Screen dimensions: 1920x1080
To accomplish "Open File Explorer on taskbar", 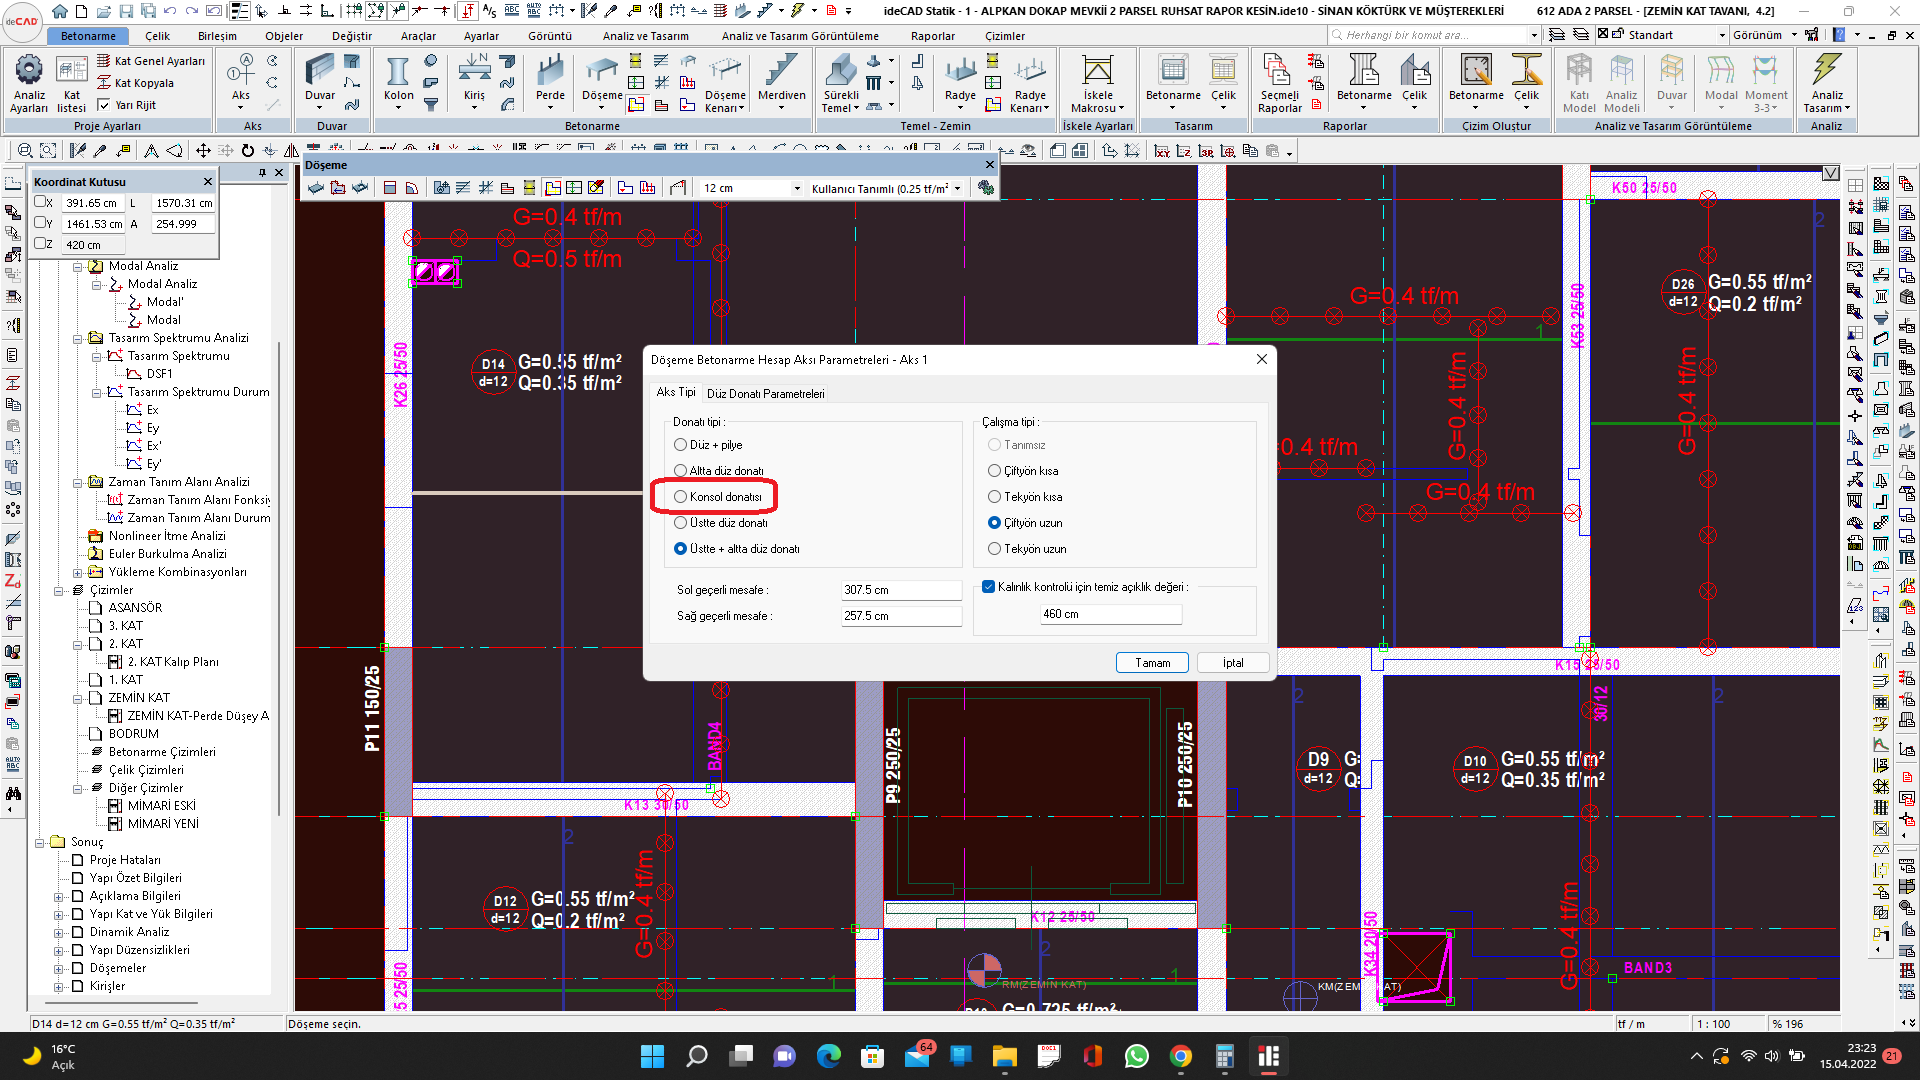I will (x=1004, y=1056).
